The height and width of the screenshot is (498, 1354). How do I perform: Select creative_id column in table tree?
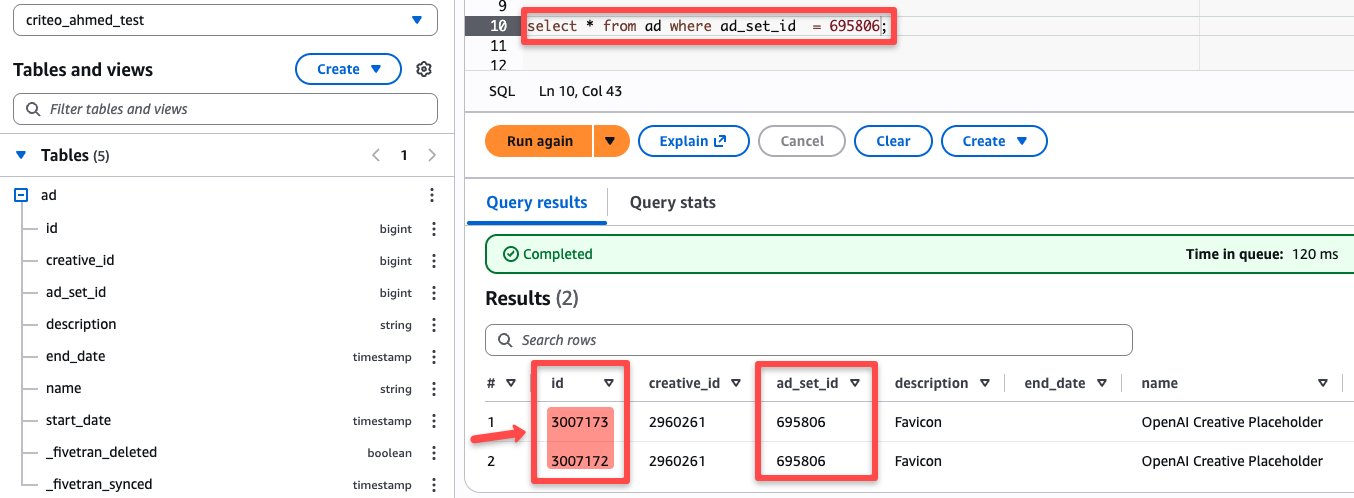point(80,260)
